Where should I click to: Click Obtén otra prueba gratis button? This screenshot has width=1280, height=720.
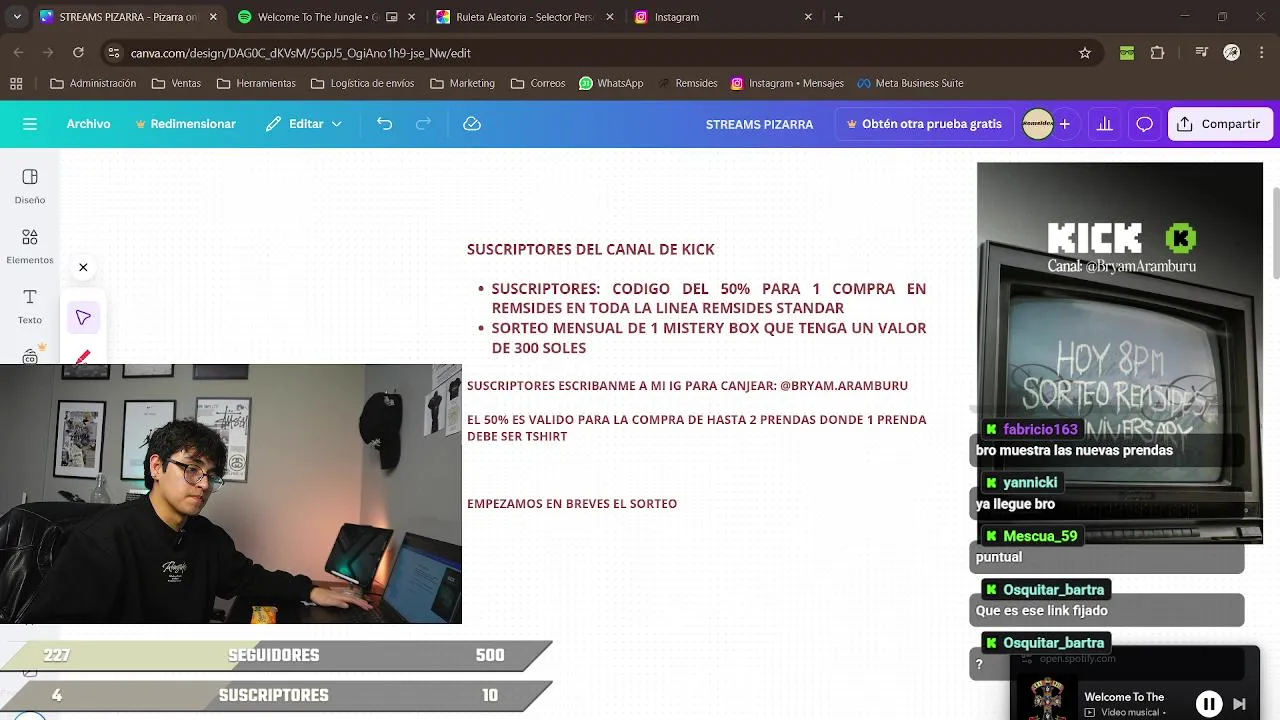(x=924, y=124)
